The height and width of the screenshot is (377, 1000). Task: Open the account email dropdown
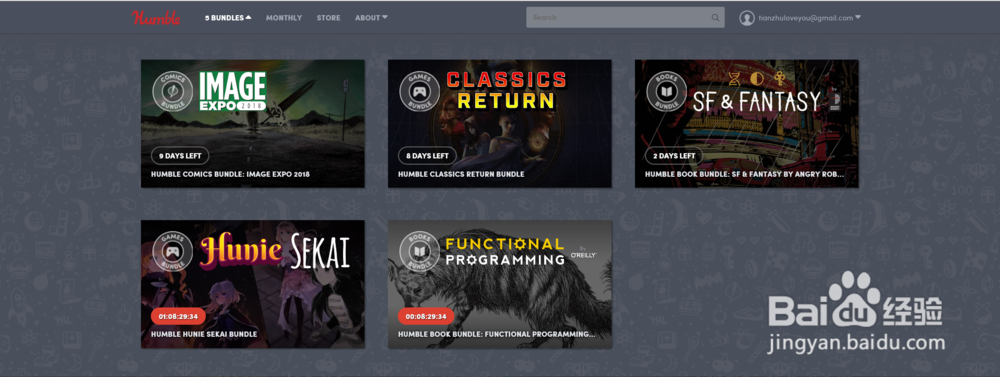pos(809,18)
